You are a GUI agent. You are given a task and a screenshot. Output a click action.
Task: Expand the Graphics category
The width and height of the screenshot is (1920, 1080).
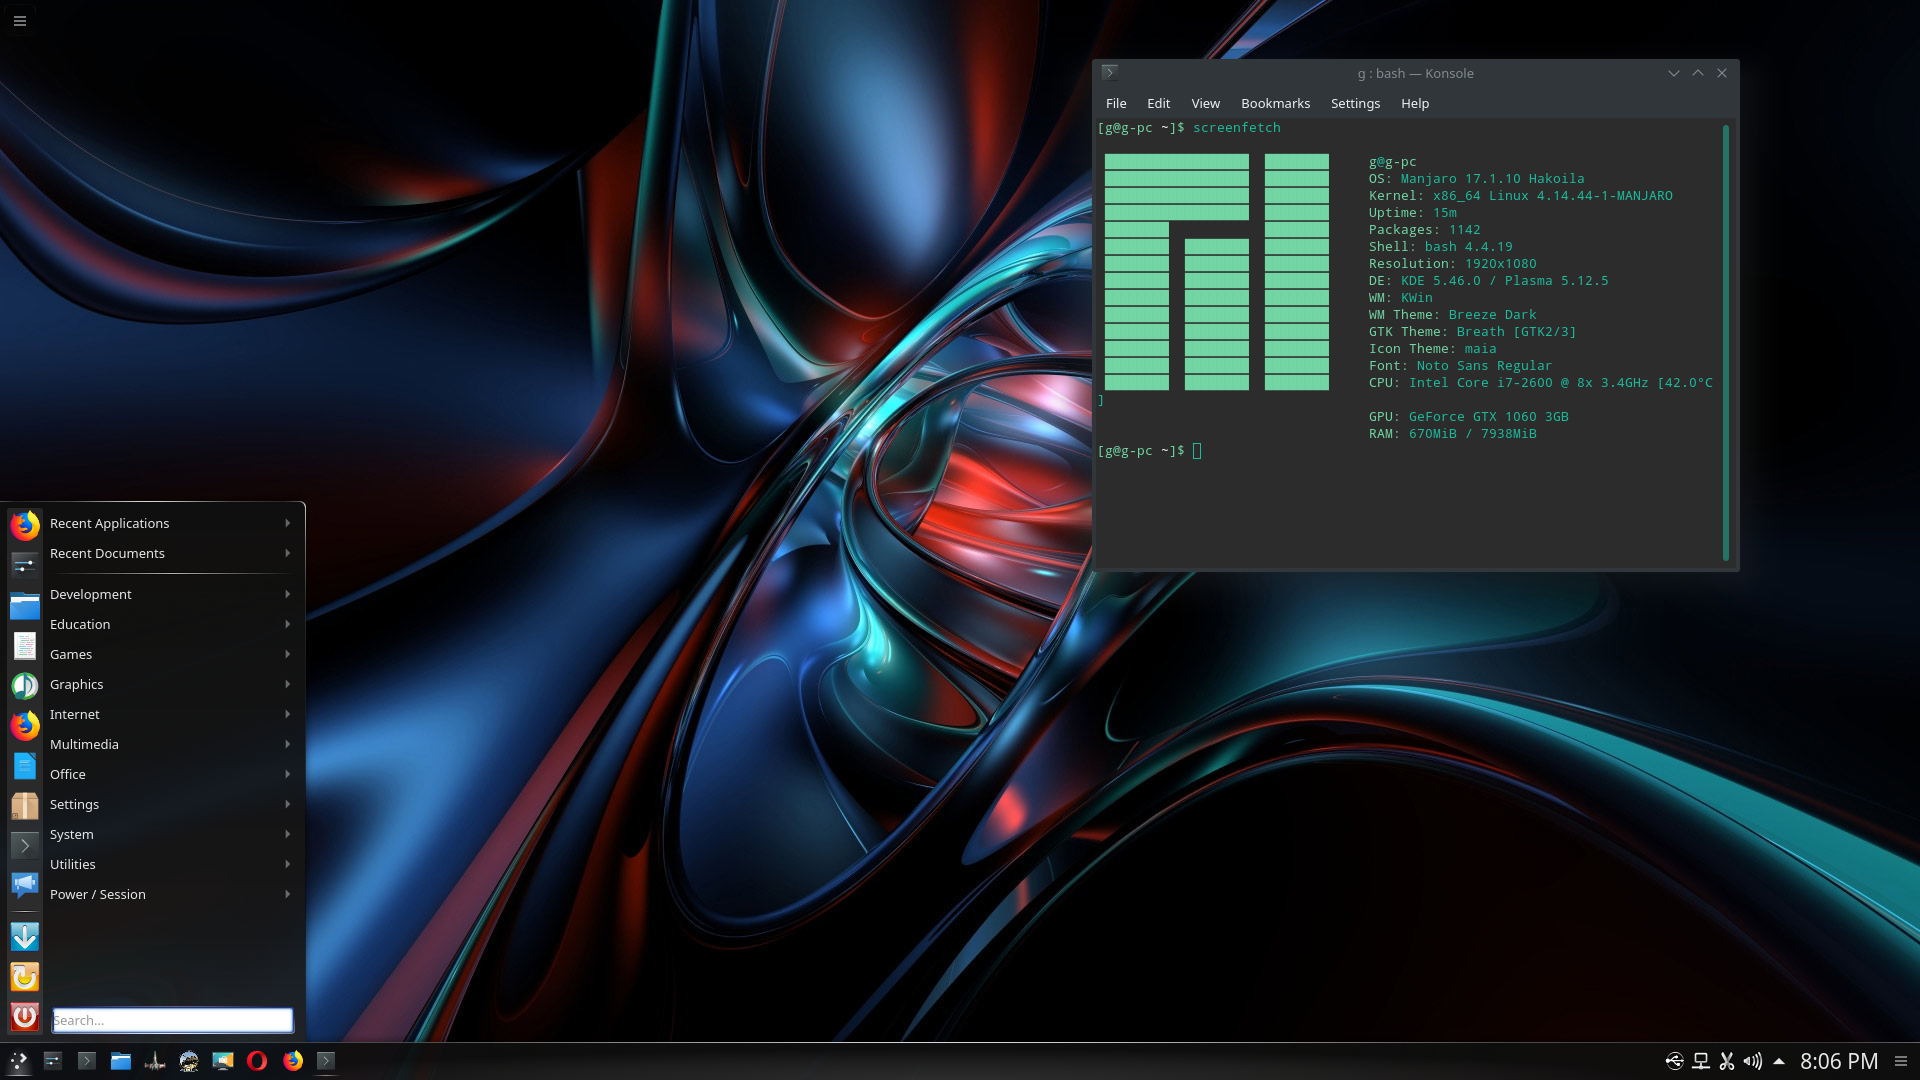point(171,684)
